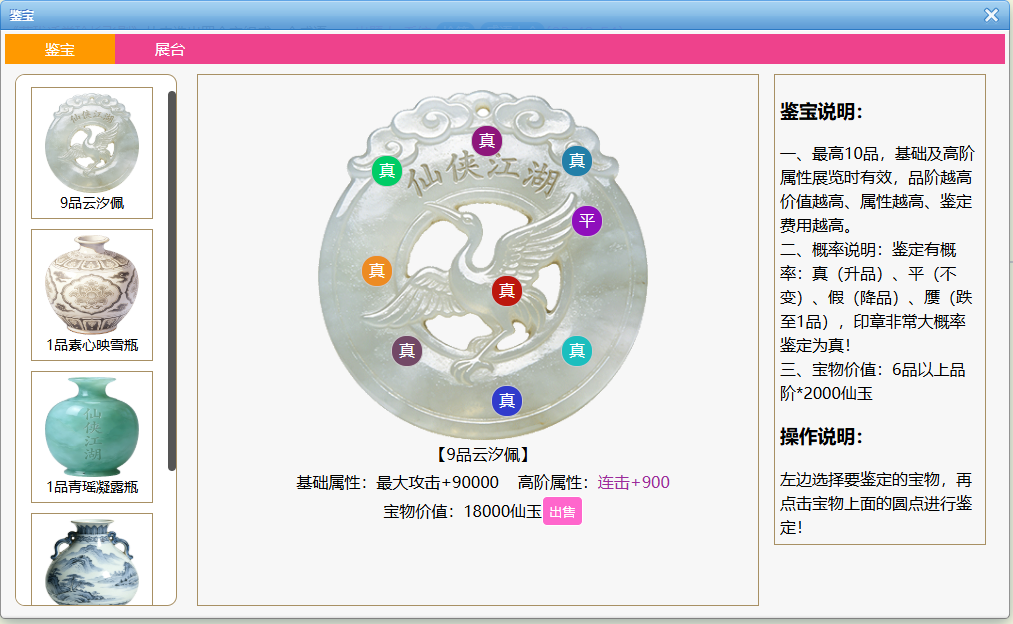Click the green 真 appraisal dot
This screenshot has height=624, width=1013.
tap(387, 171)
